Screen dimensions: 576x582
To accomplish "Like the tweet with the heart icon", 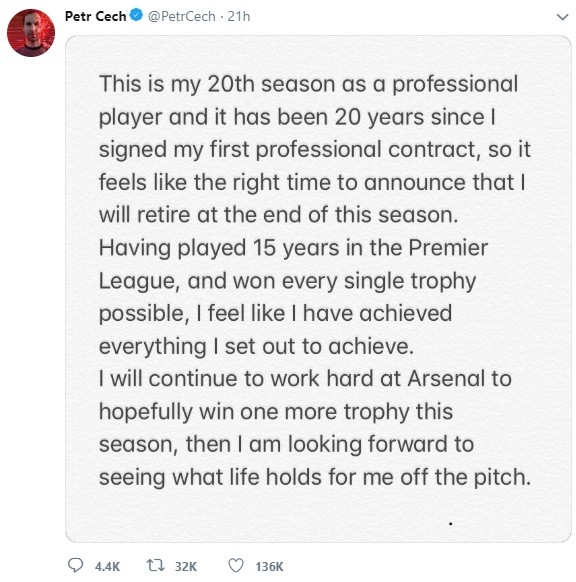I will pyautogui.click(x=236, y=566).
